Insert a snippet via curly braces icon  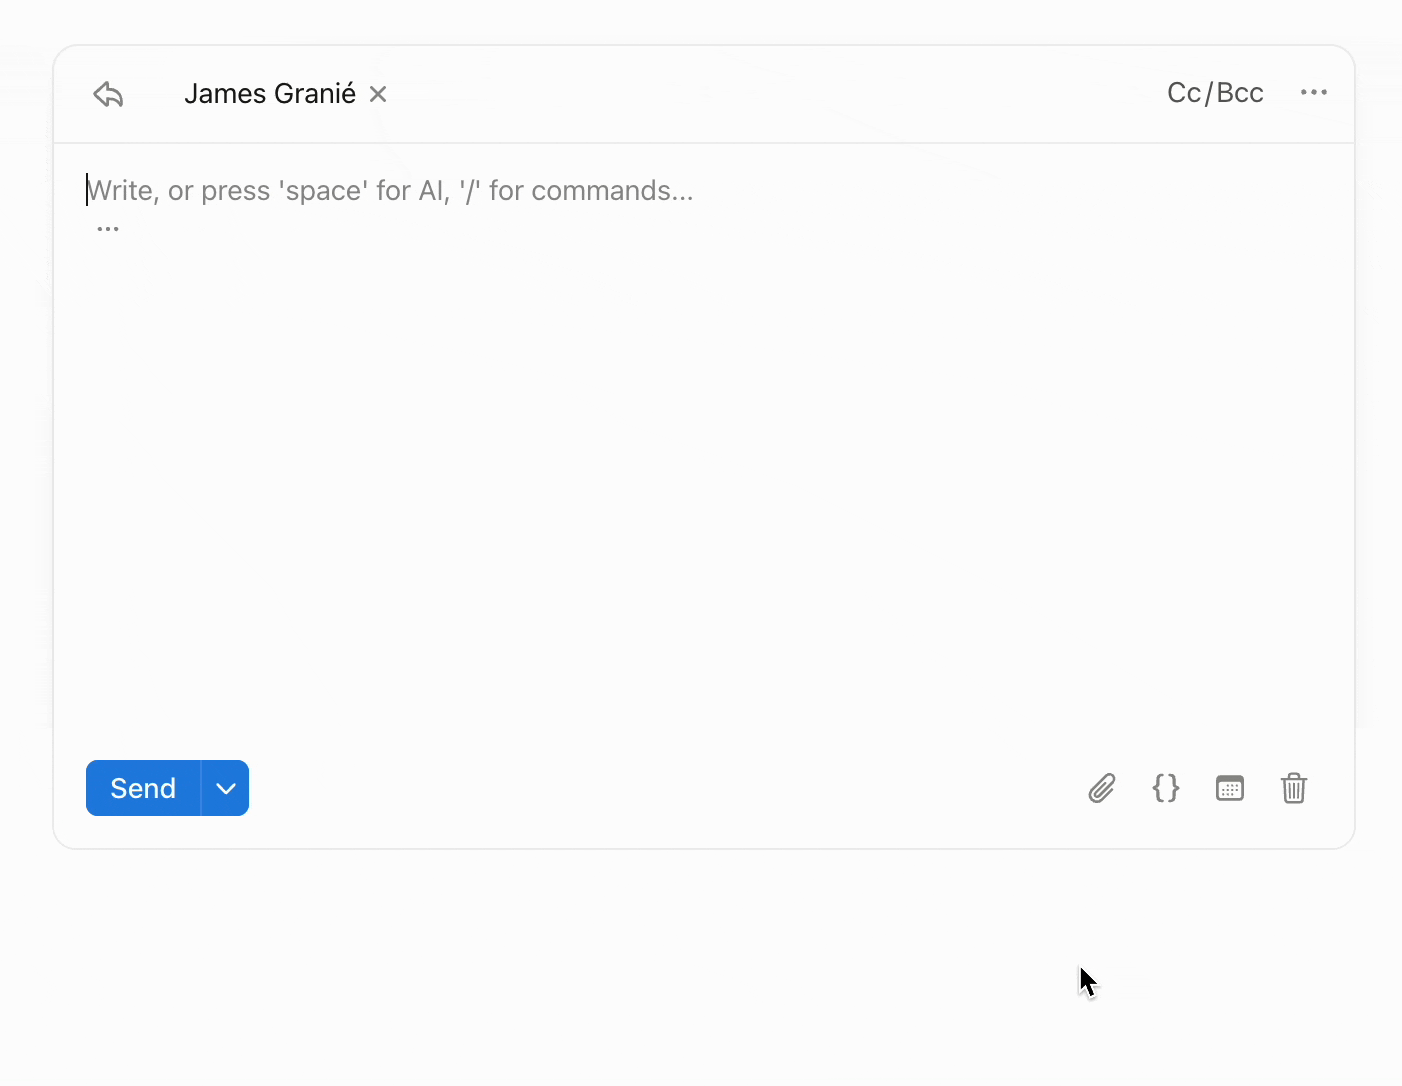tap(1165, 788)
